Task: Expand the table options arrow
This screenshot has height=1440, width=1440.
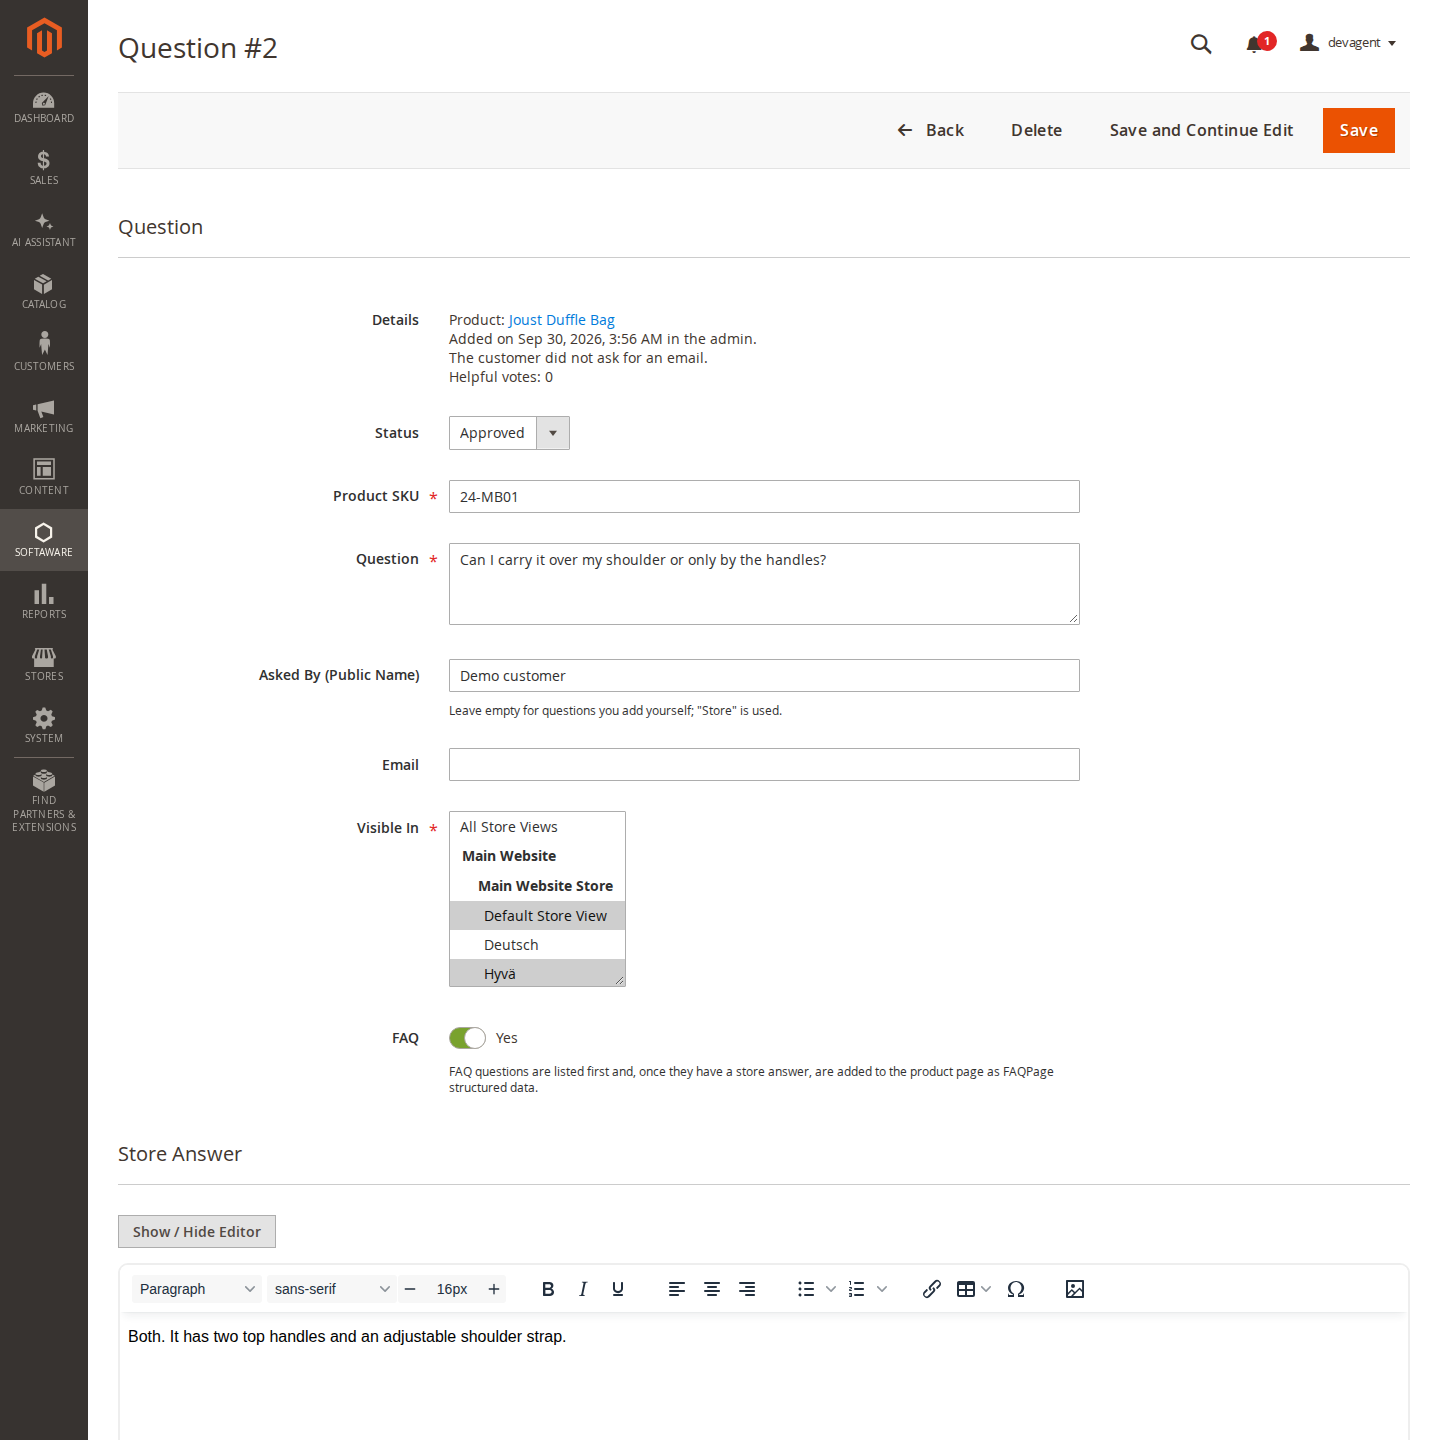Action: 986,1289
